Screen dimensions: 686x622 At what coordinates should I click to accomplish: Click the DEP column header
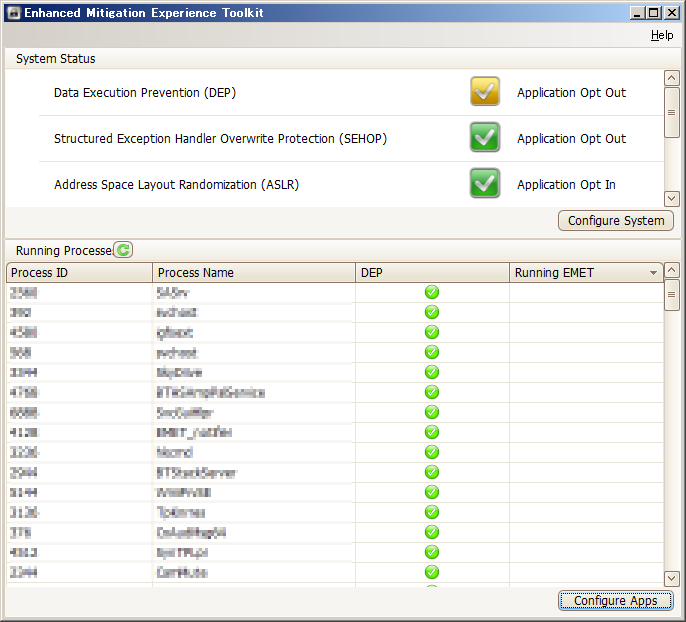(432, 272)
